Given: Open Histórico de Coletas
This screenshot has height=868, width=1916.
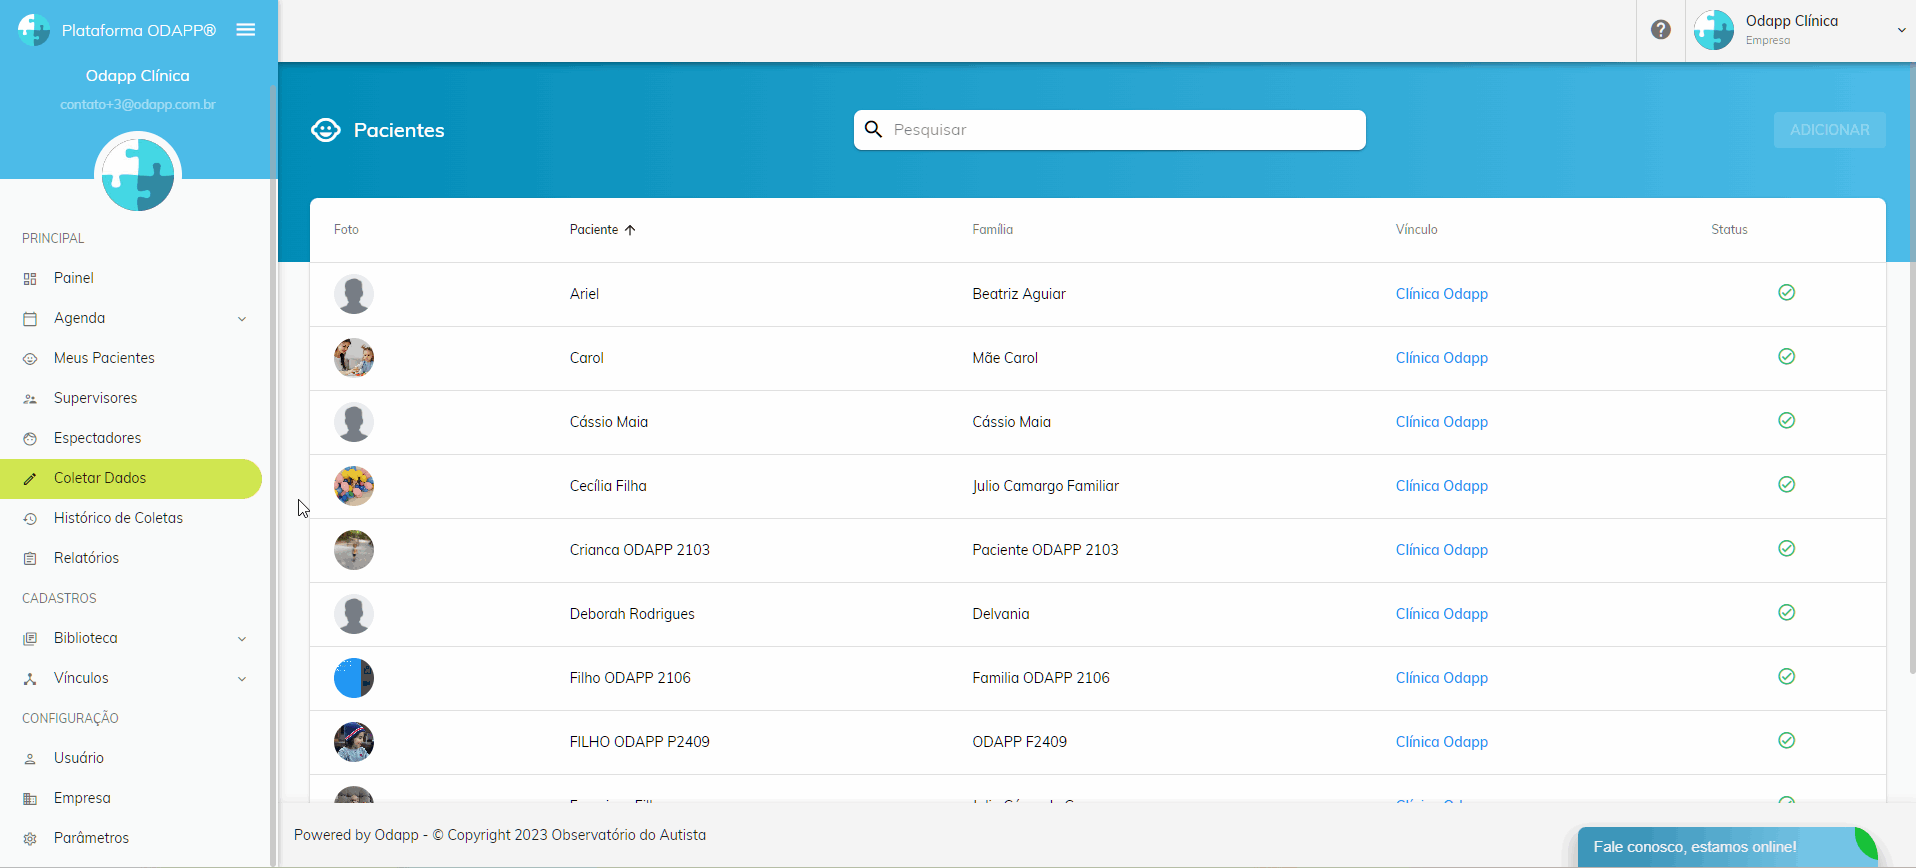Looking at the screenshot, I should tap(131, 518).
